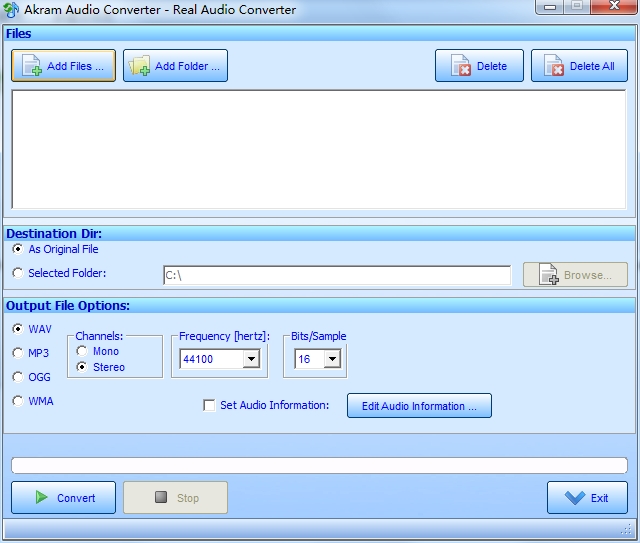Screen dimensions: 640x543
Task: Click Delete All to clear list
Action: pos(579,66)
